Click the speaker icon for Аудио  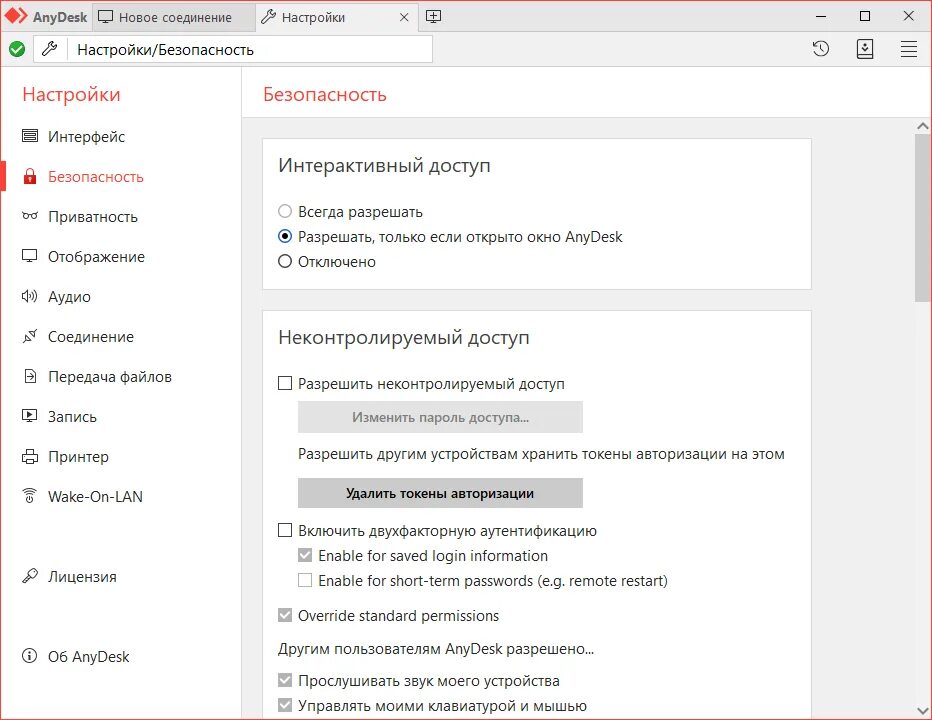click(30, 296)
